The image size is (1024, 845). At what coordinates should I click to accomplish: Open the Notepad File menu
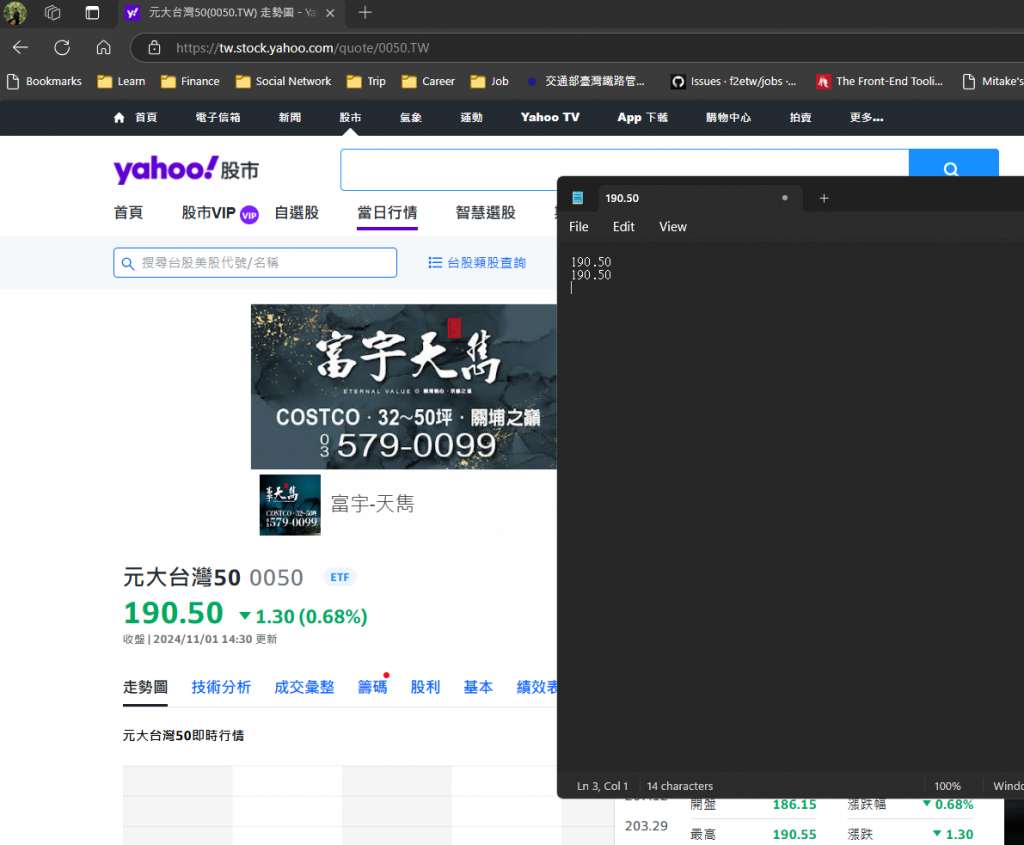click(579, 227)
